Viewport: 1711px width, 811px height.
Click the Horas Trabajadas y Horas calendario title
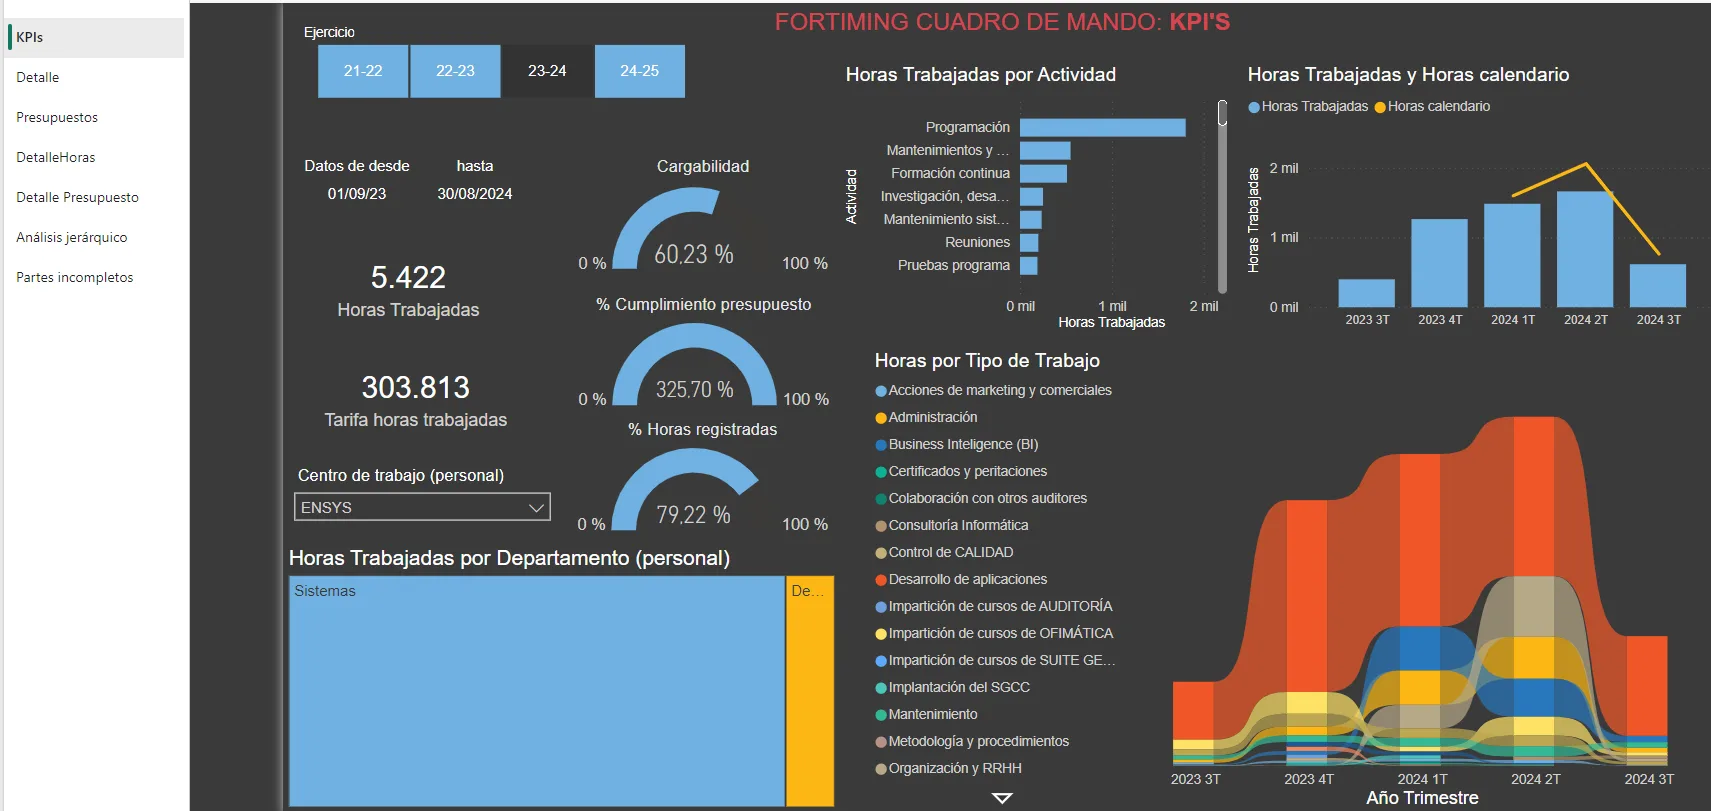[1408, 75]
